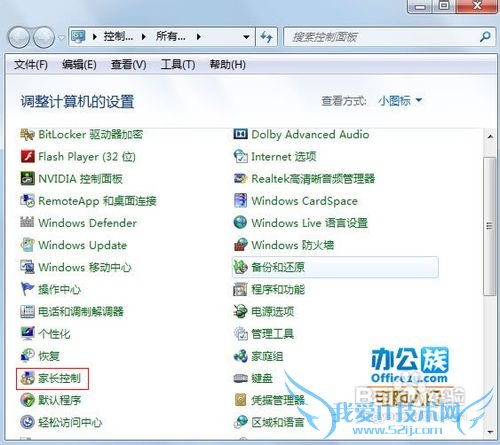
Task: Expand the arrow before 控制... breadcrumb
Action: pos(95,37)
